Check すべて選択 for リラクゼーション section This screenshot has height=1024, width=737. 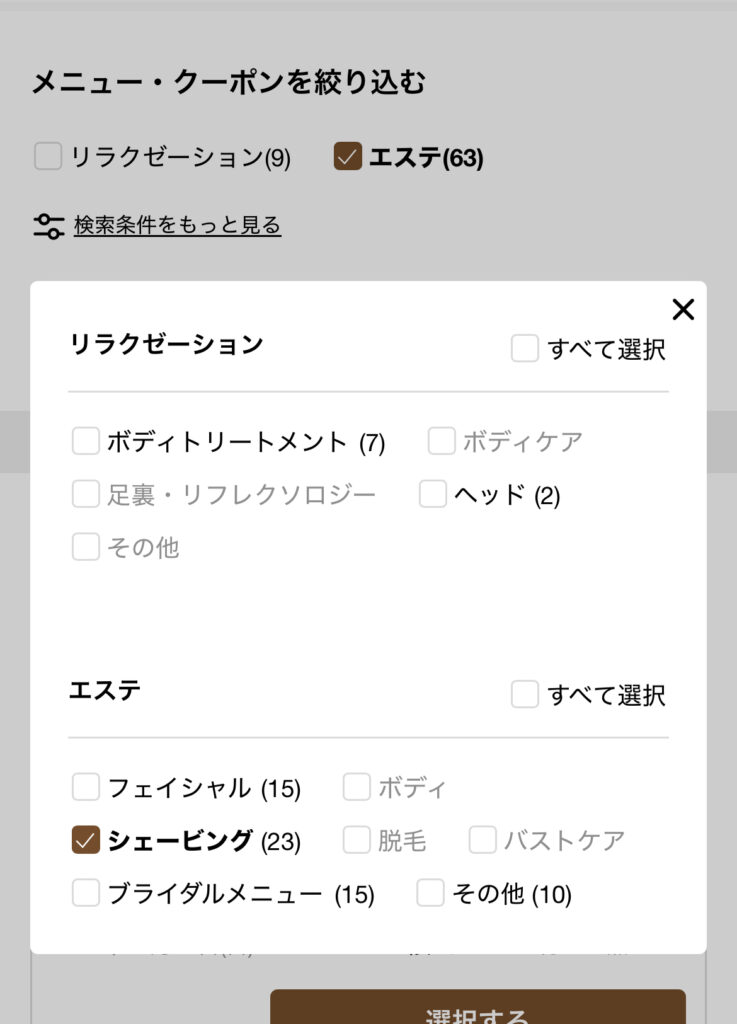pyautogui.click(x=525, y=349)
